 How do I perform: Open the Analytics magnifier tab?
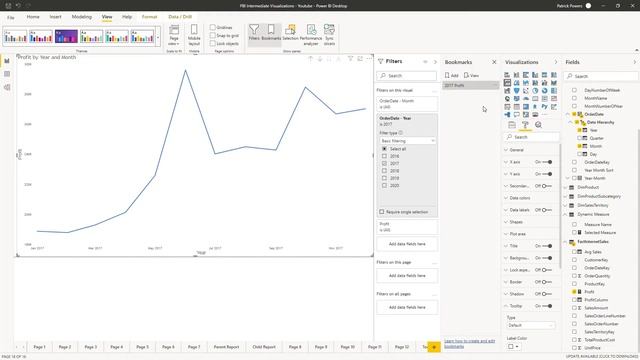(x=538, y=125)
